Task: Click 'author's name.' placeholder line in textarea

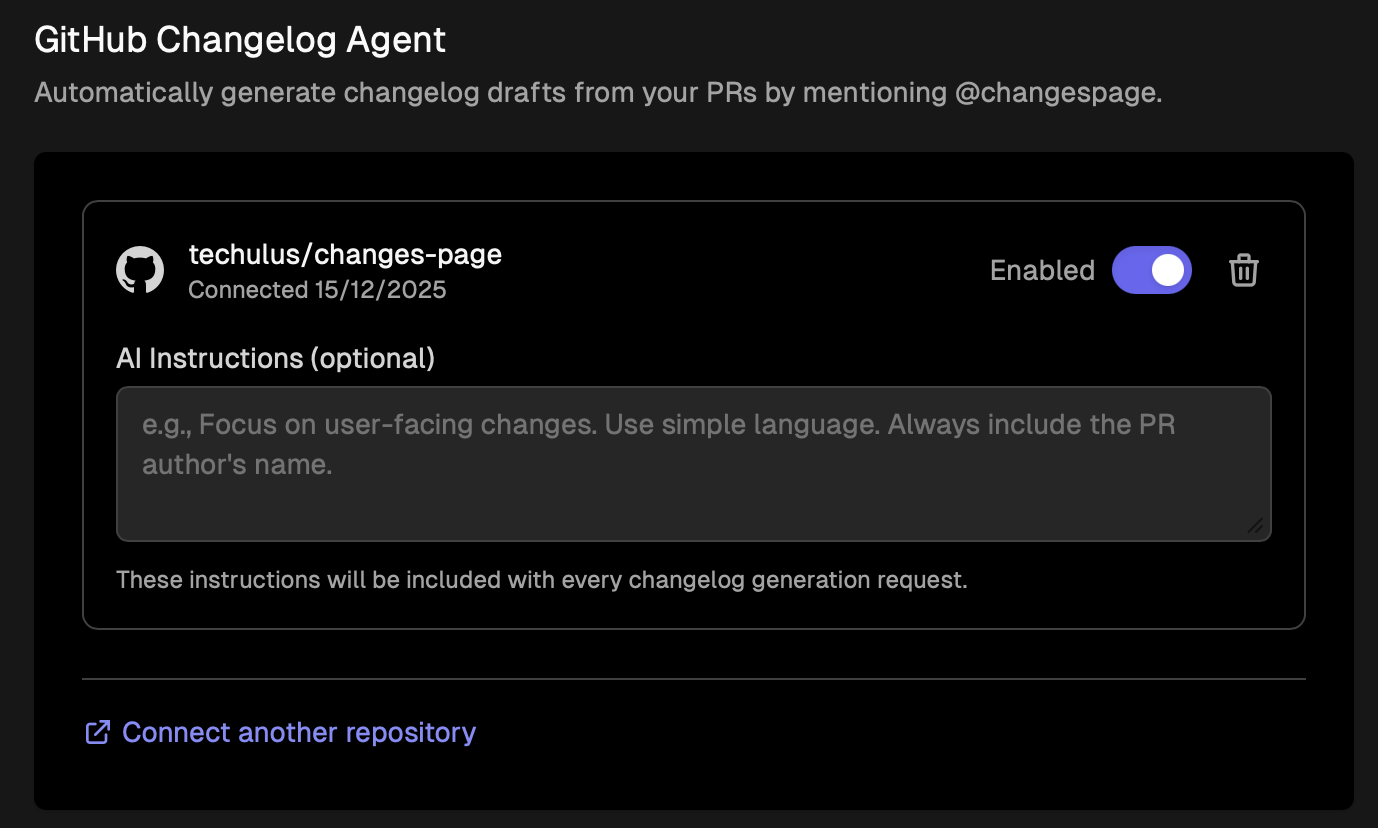Action: [237, 464]
